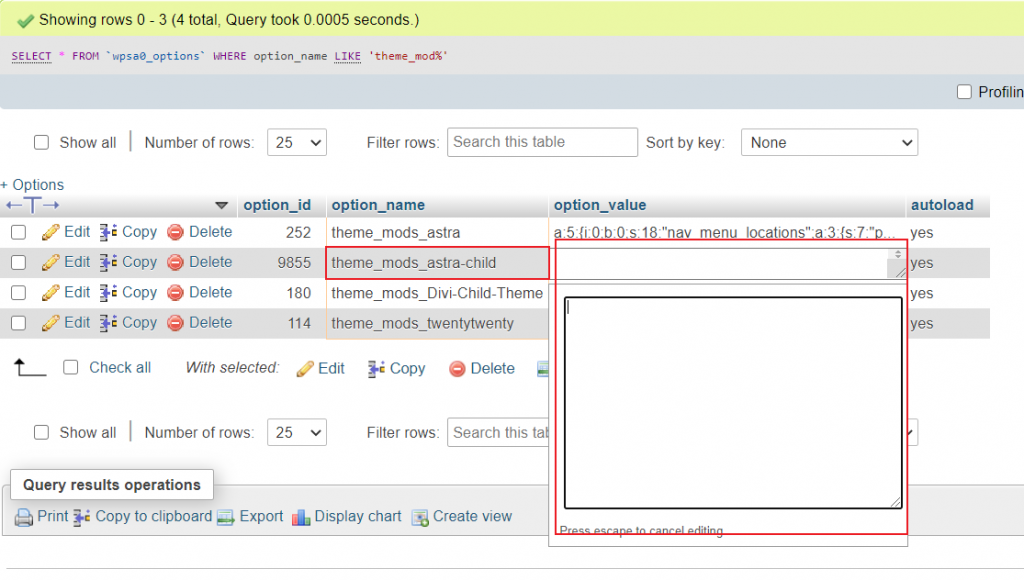Click the theme_mods_twentytwenty option name cell
1024x580 pixels.
(x=437, y=323)
